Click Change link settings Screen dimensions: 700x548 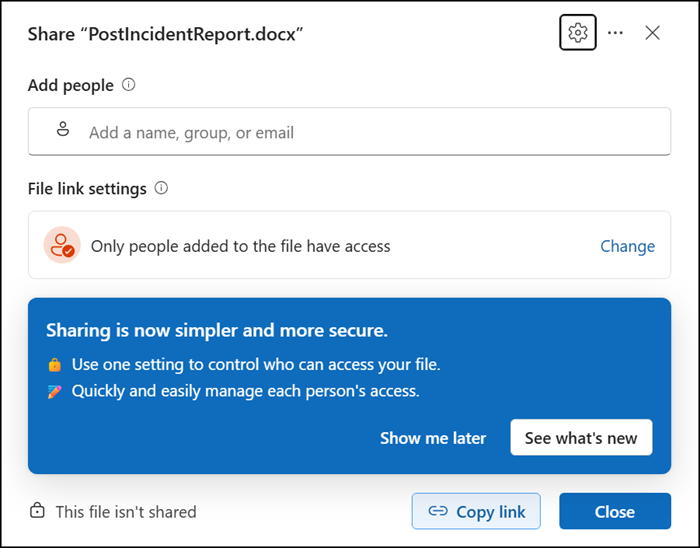[x=627, y=246]
